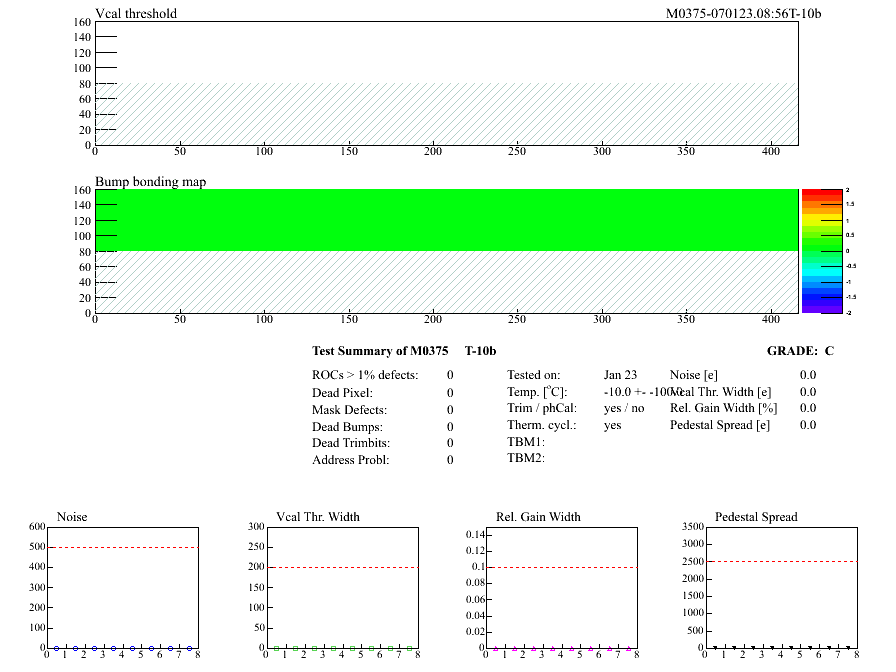Click the "Noise" plot title at the bottom
Image resolution: width=896 pixels, height=672 pixels.
tap(72, 517)
